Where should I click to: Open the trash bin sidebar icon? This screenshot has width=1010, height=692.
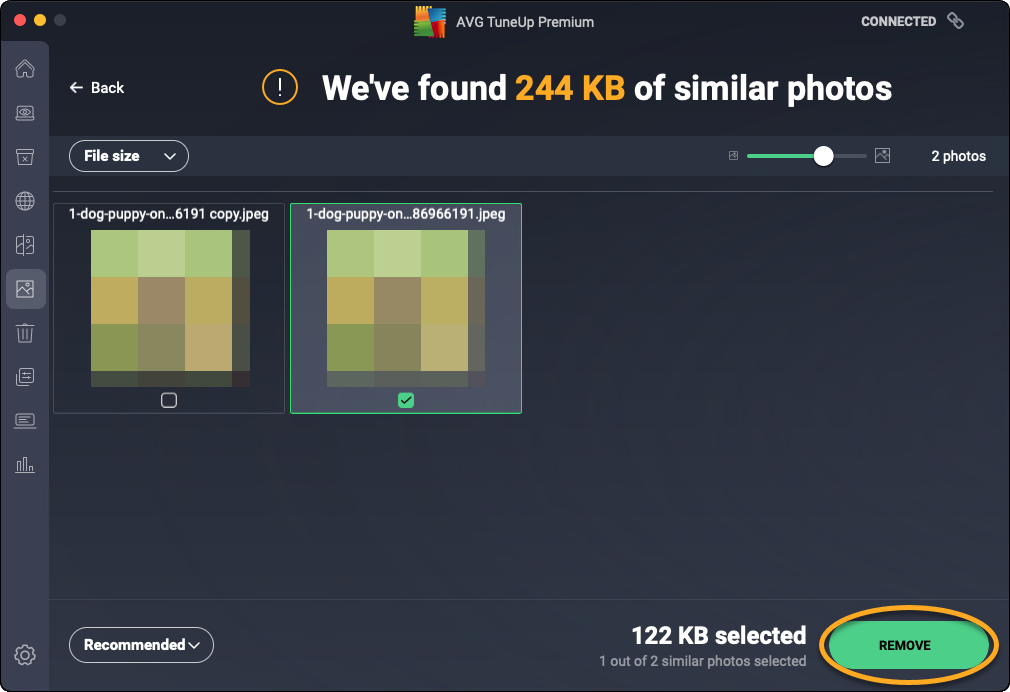click(x=25, y=333)
